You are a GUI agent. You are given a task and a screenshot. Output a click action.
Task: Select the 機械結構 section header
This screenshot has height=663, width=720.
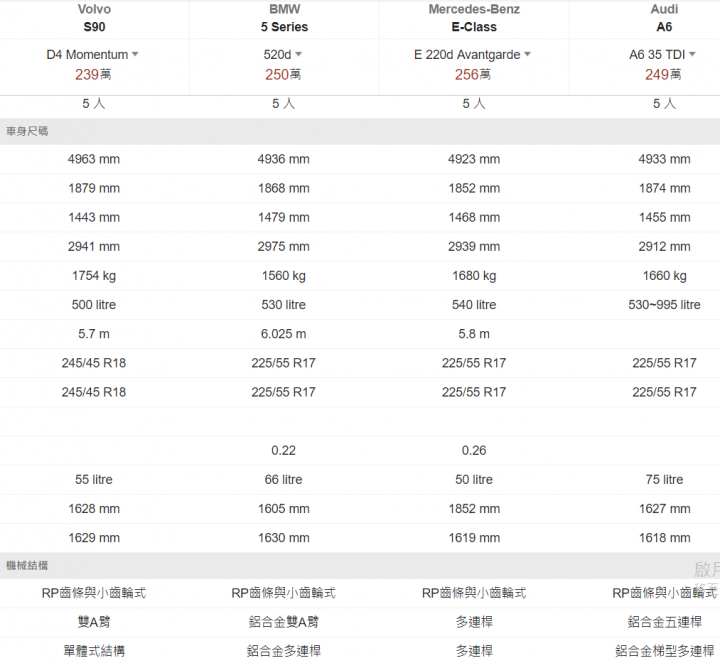pyautogui.click(x=360, y=566)
